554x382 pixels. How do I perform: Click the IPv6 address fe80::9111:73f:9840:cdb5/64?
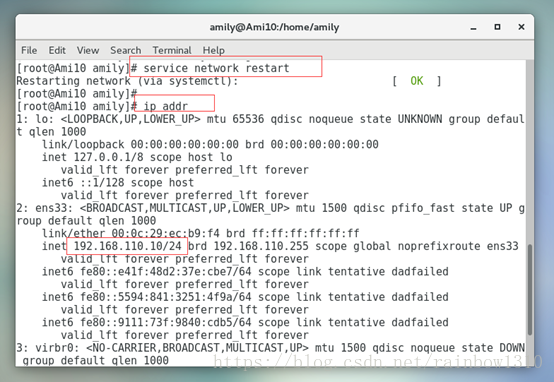click(166, 322)
